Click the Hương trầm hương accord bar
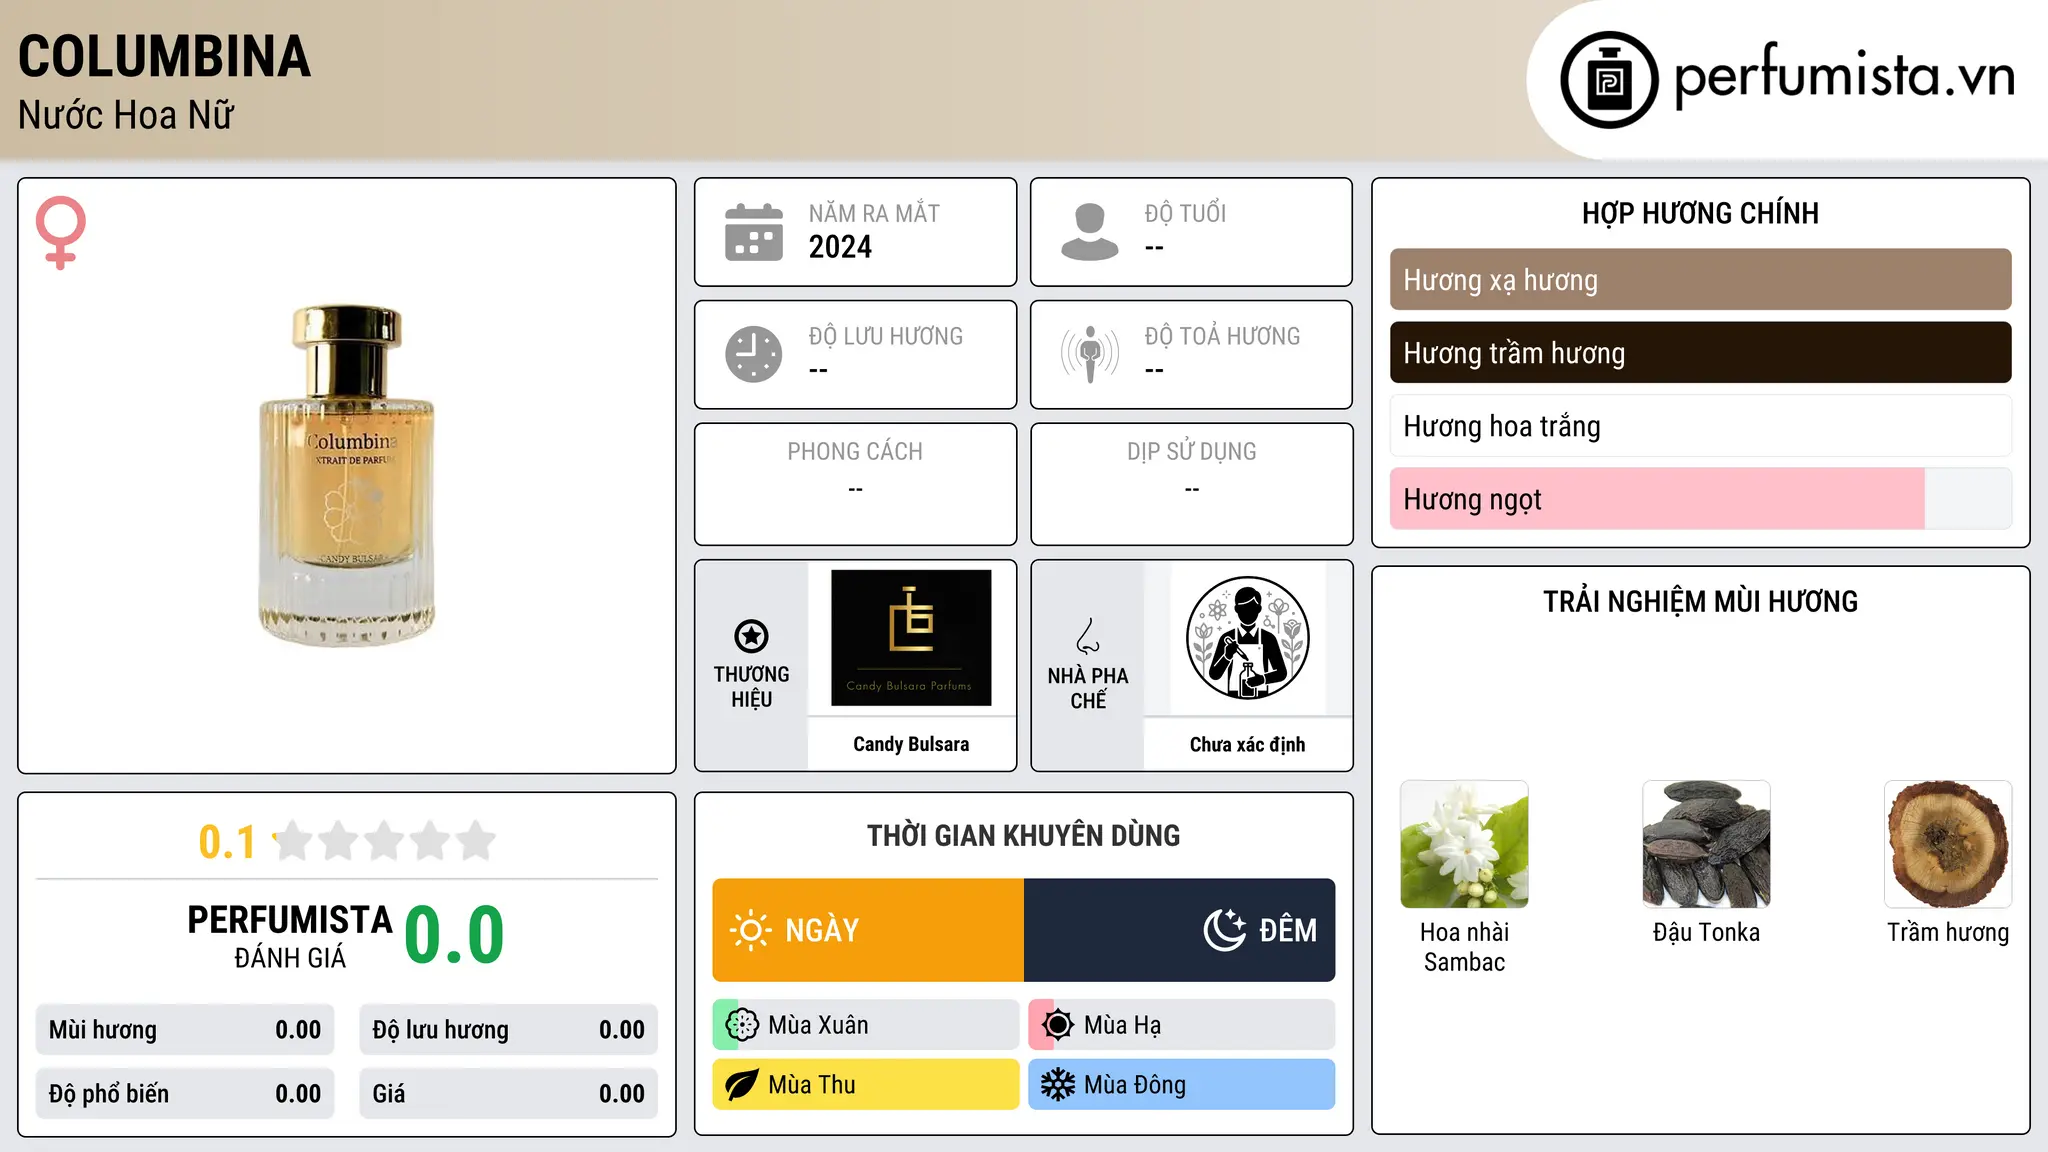2048x1152 pixels. click(x=1700, y=353)
